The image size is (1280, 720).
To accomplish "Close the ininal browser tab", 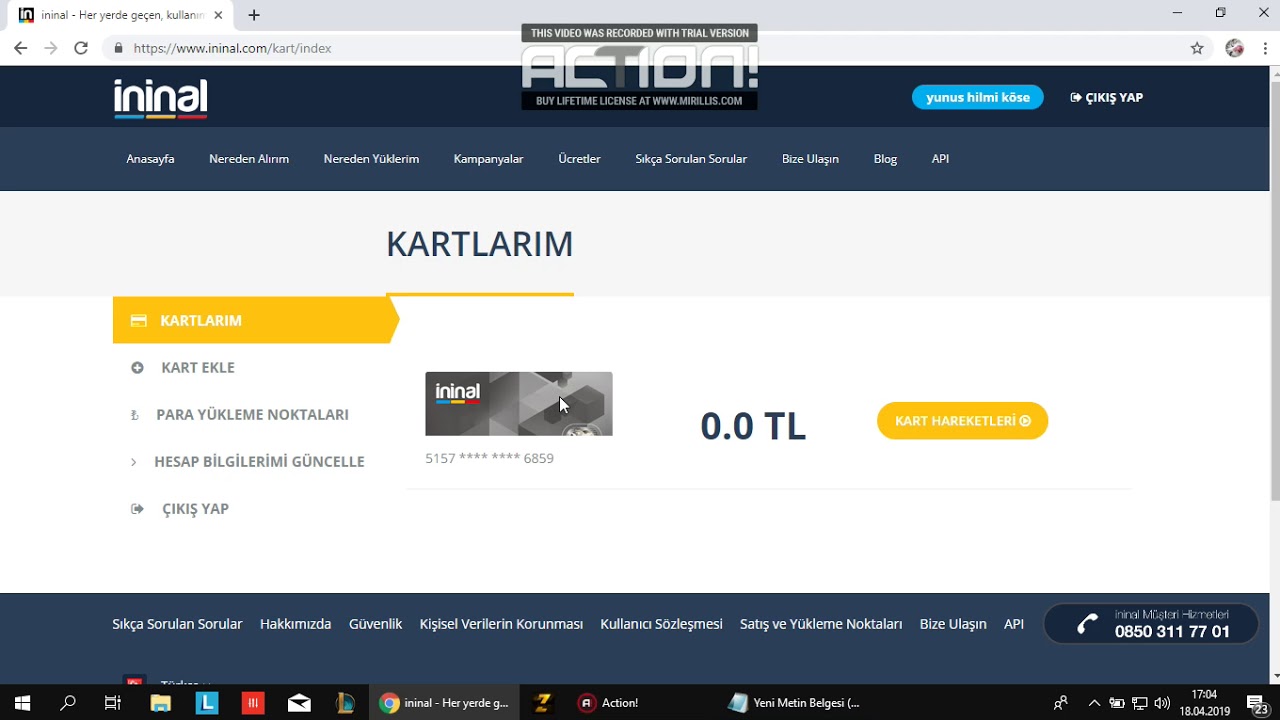I will click(218, 15).
